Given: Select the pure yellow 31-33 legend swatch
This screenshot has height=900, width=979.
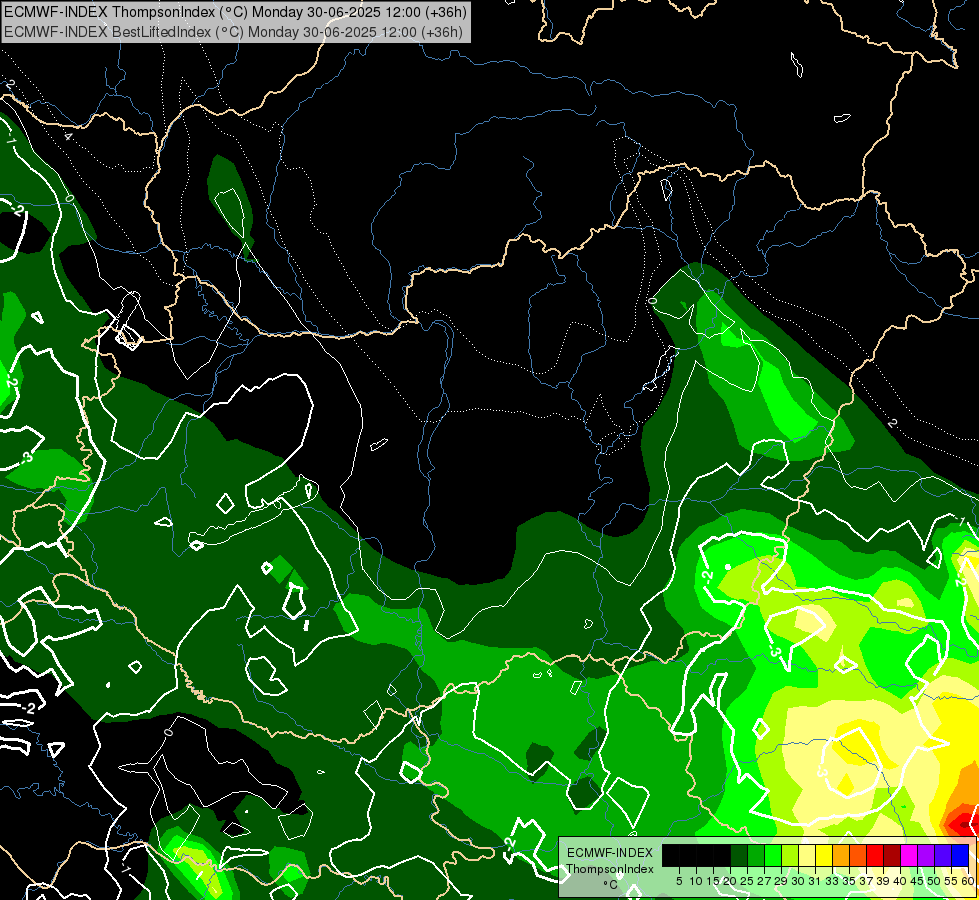Looking at the screenshot, I should 824,855.
